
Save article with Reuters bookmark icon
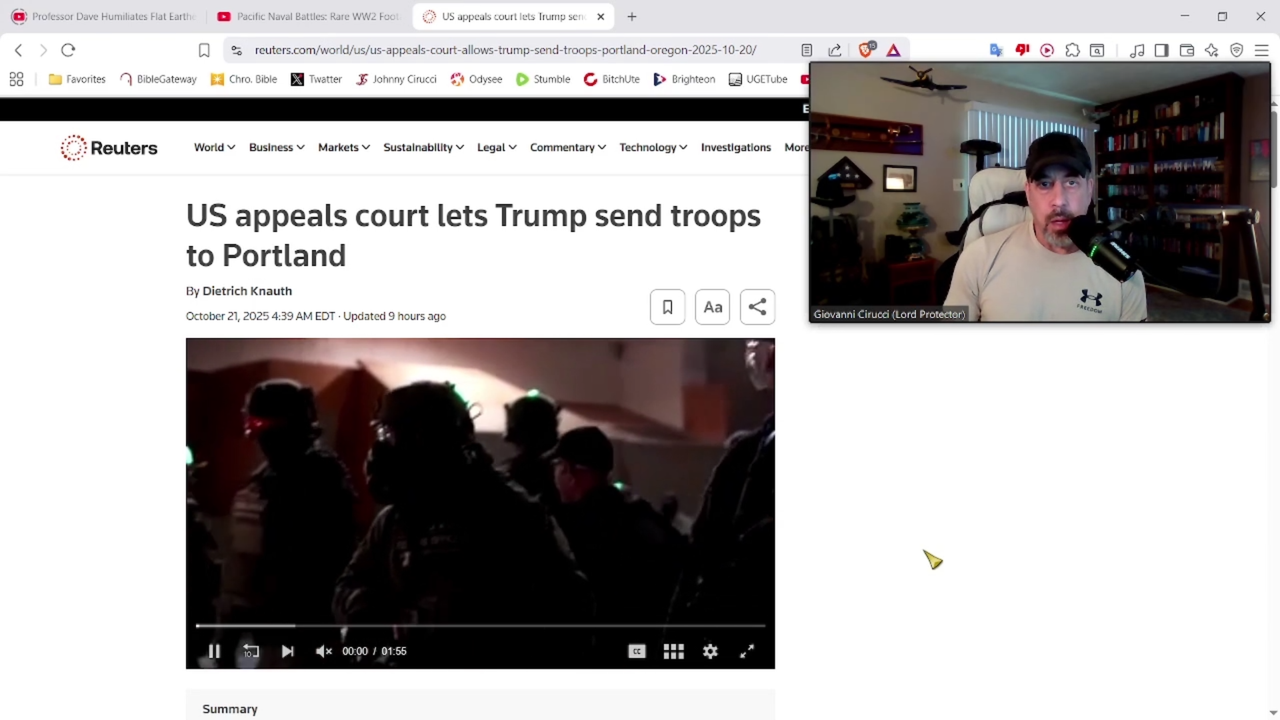(667, 307)
